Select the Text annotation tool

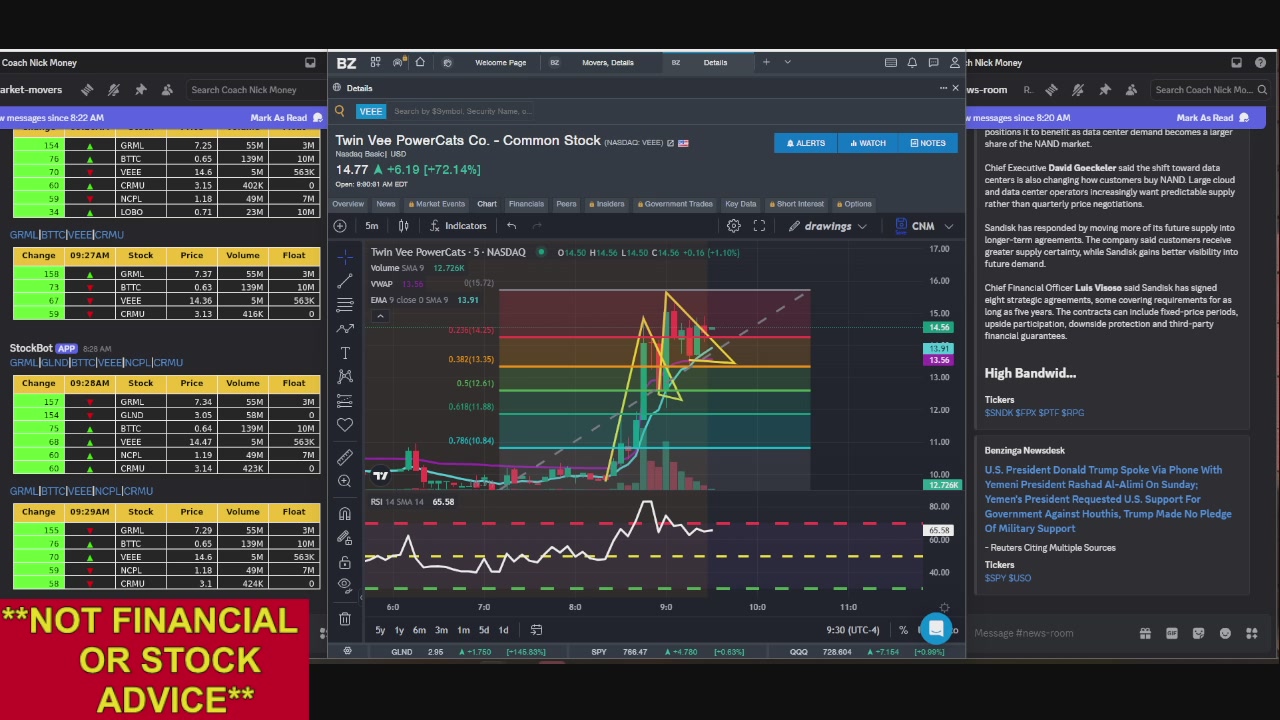pyautogui.click(x=345, y=353)
